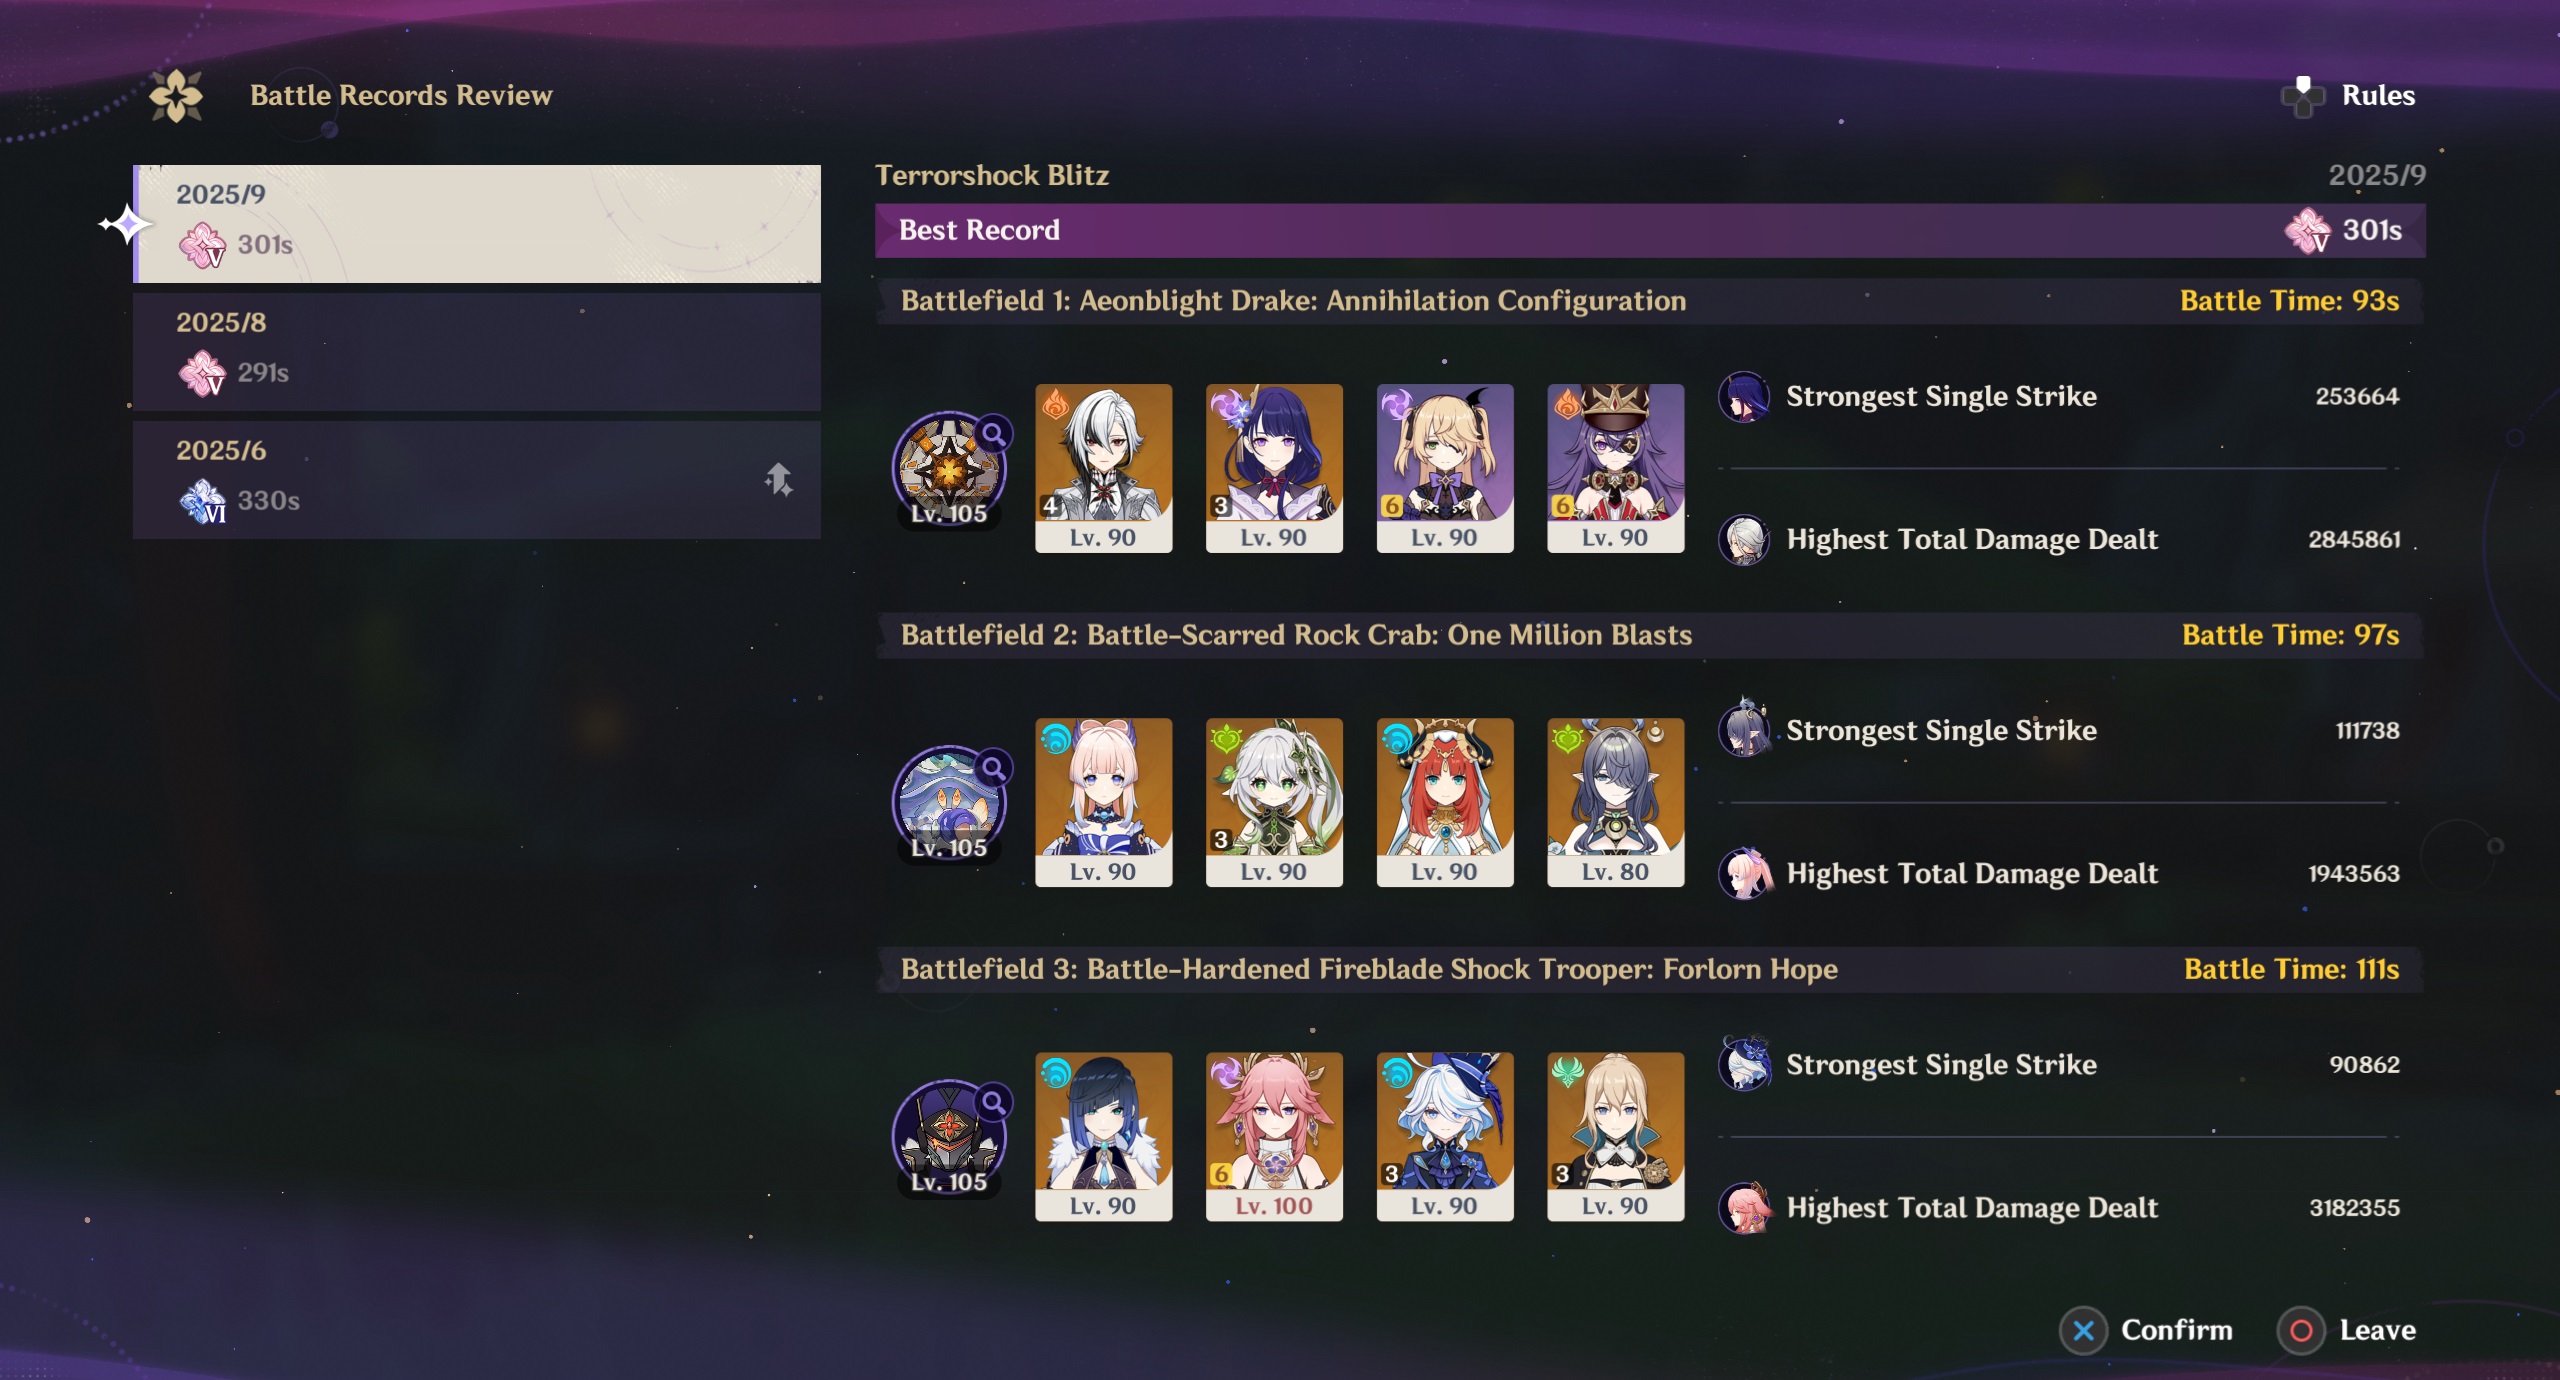
Task: Inspect the Rock Crab boss icon
Action: pyautogui.click(x=949, y=802)
